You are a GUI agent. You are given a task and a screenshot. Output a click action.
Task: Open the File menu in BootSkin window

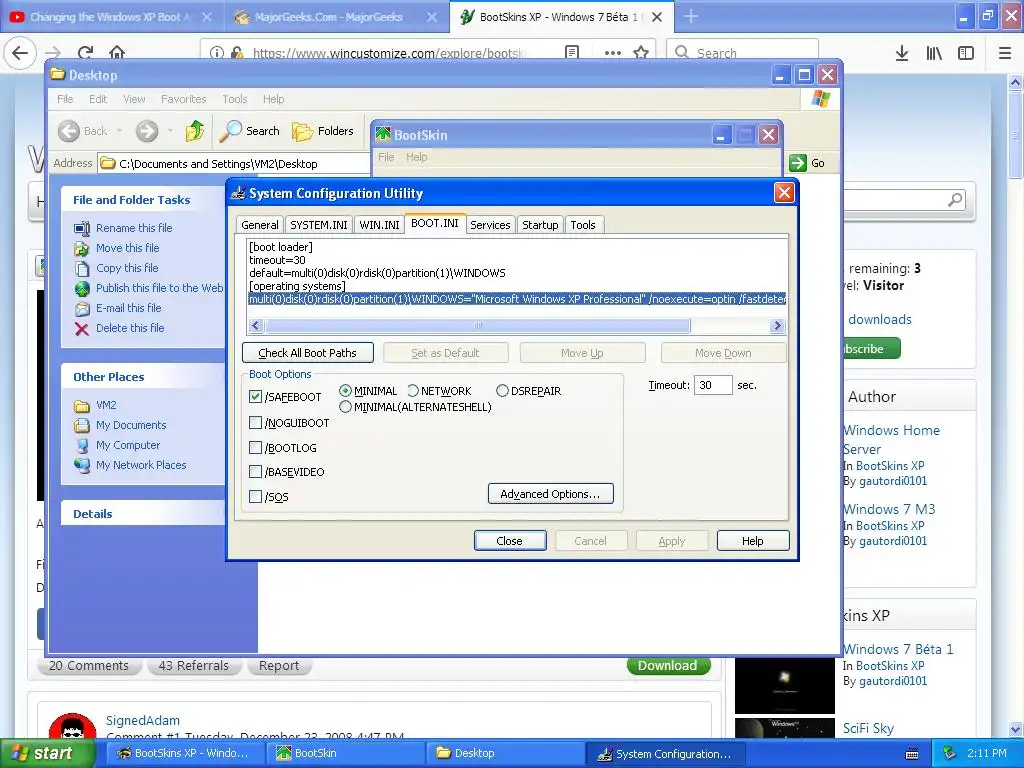[386, 157]
